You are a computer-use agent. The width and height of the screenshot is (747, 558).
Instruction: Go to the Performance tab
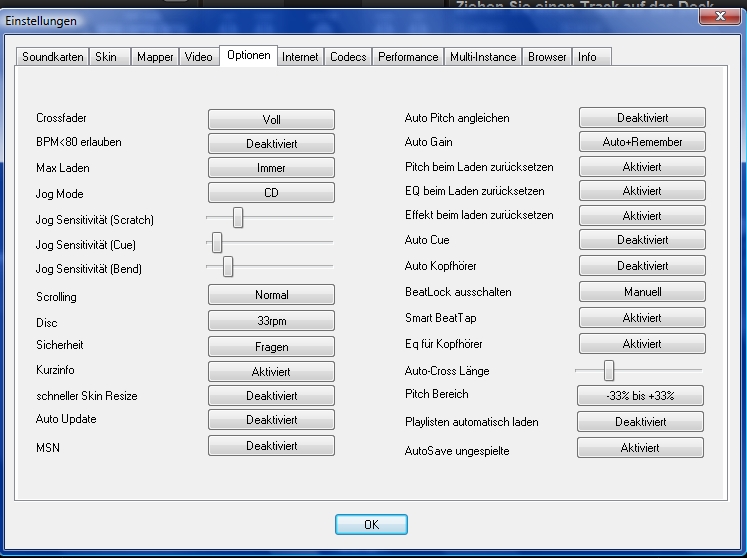tap(407, 57)
